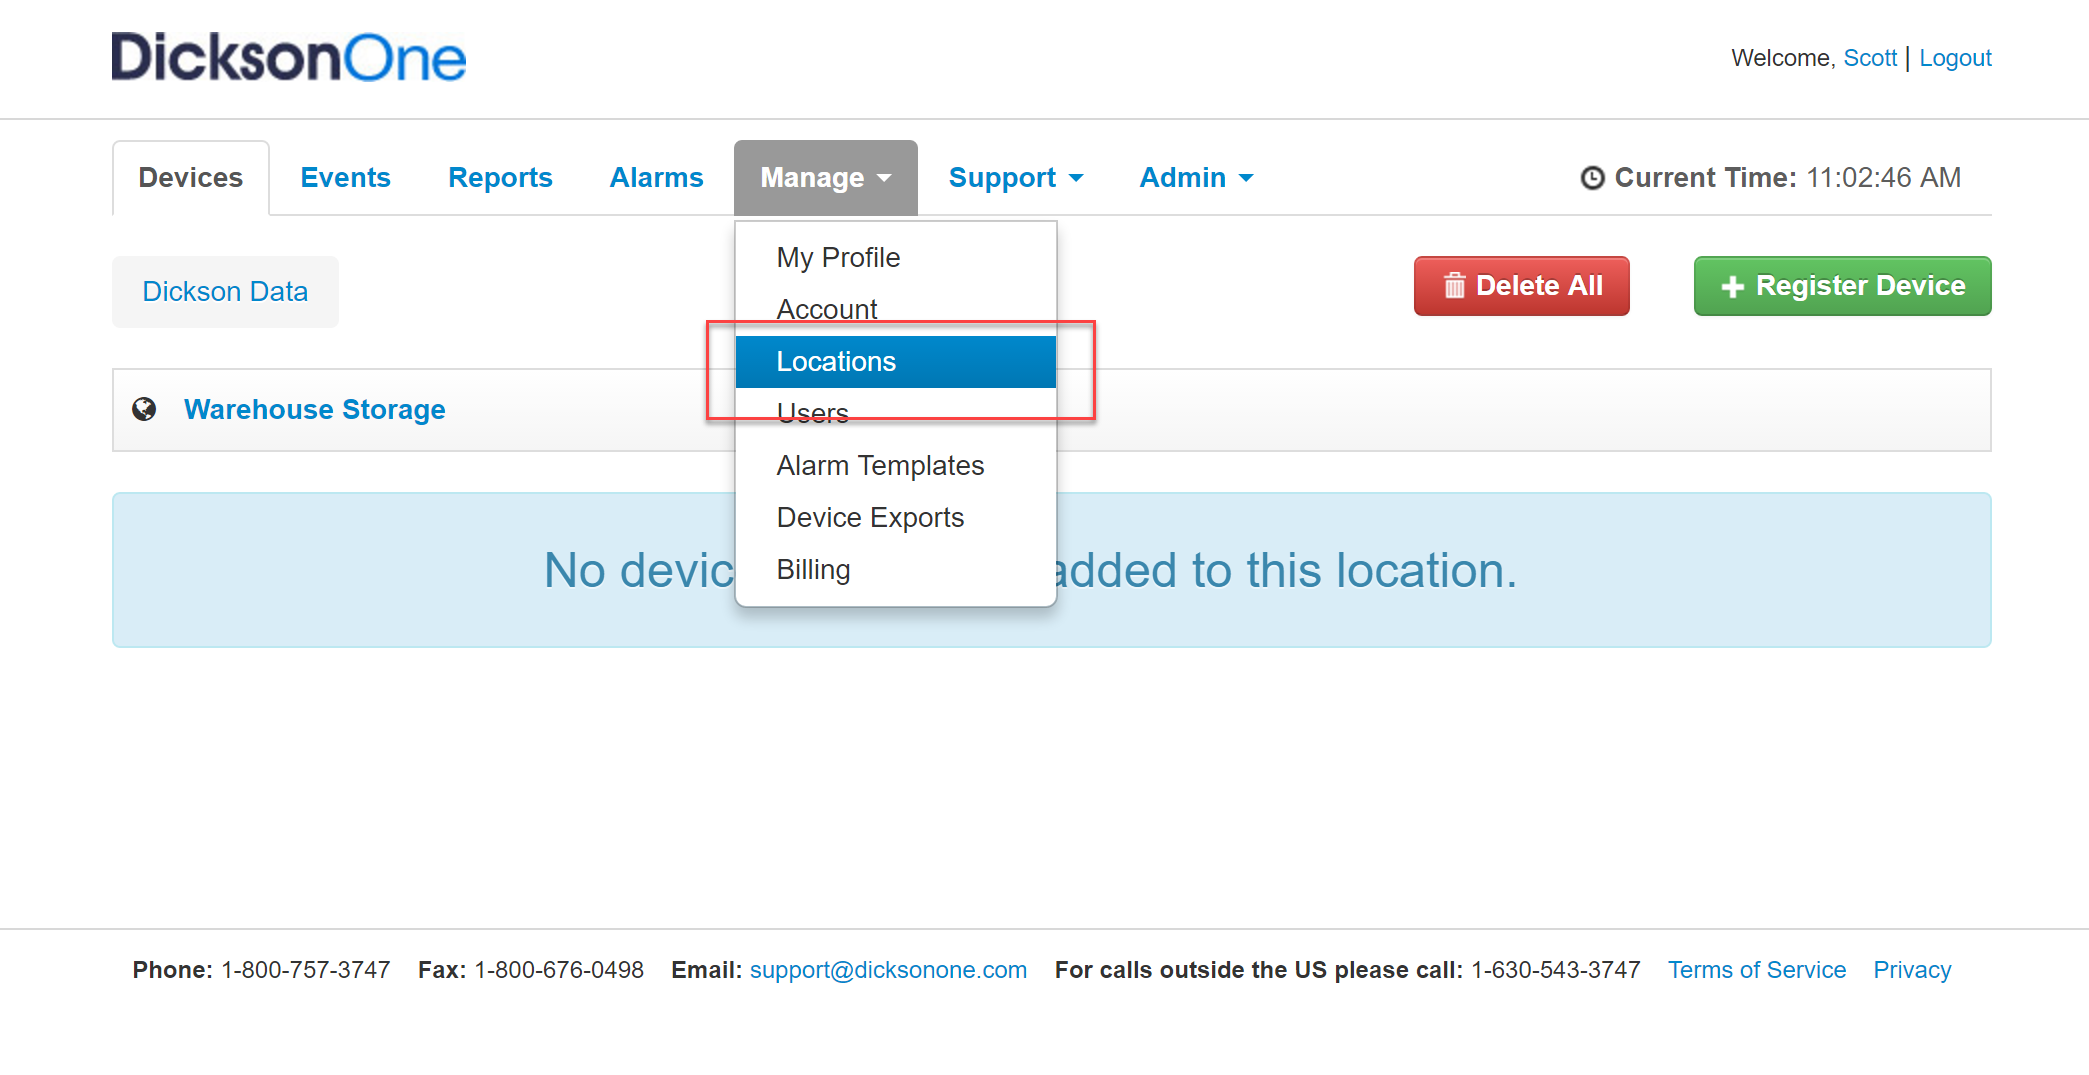Viewport: 2089px width, 1075px height.
Task: Click the DicksonOne logo
Action: point(288,57)
